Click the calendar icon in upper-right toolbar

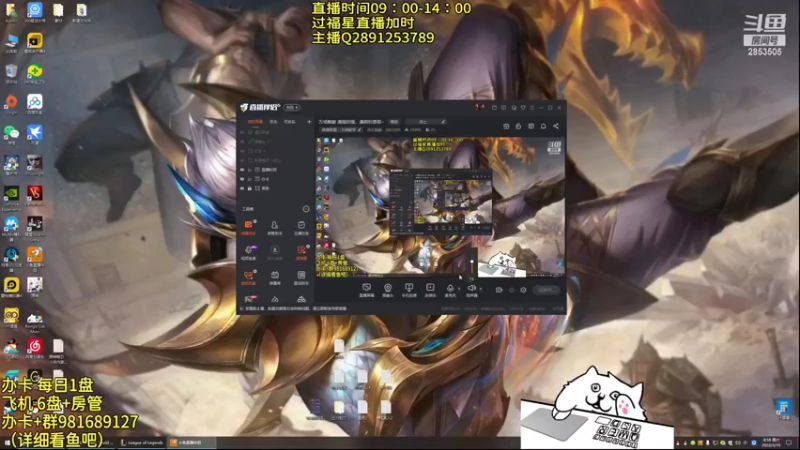click(506, 126)
